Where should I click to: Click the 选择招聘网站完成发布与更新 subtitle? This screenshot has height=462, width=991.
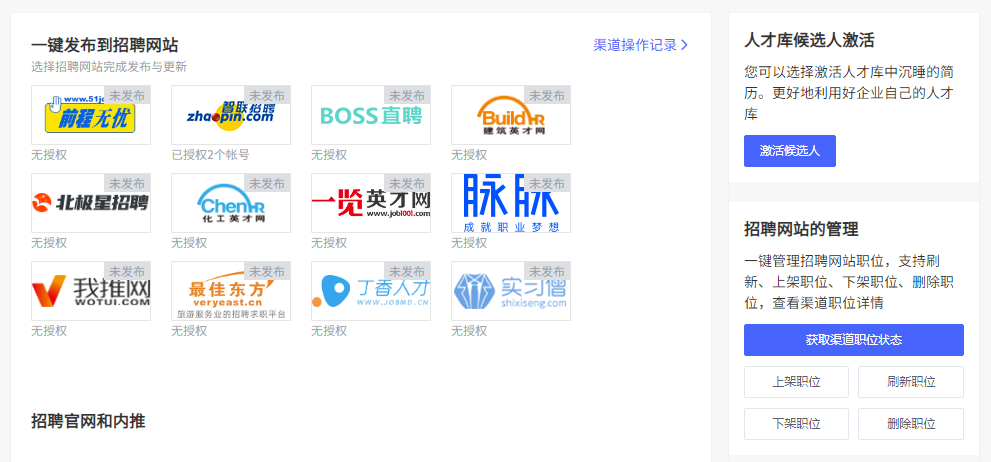pyautogui.click(x=109, y=67)
